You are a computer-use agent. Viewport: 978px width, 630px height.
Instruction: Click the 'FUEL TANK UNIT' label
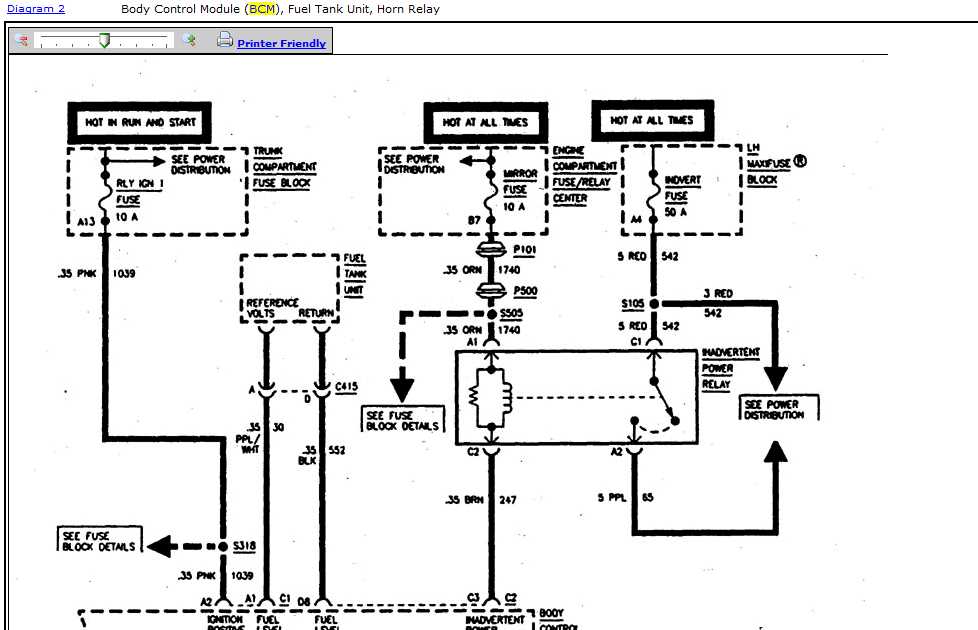pos(355,274)
